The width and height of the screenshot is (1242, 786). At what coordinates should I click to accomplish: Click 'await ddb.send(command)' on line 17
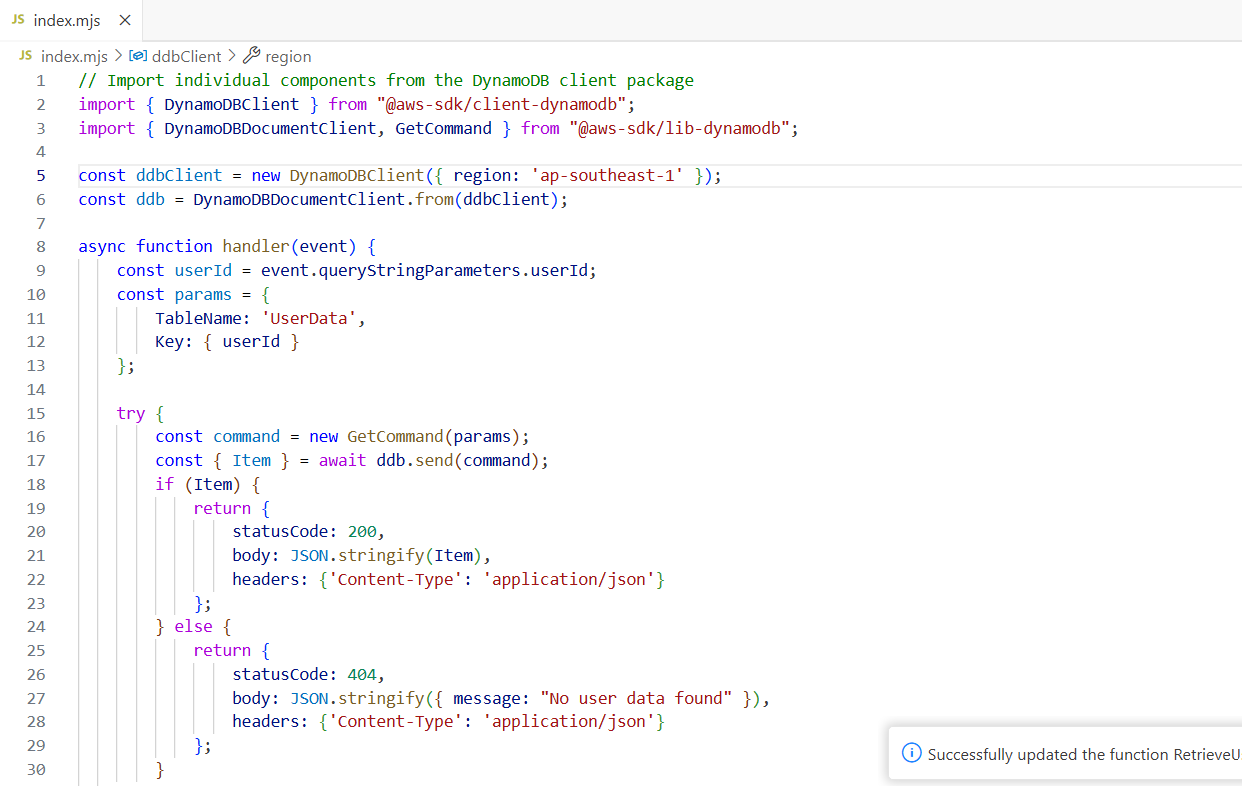429,460
